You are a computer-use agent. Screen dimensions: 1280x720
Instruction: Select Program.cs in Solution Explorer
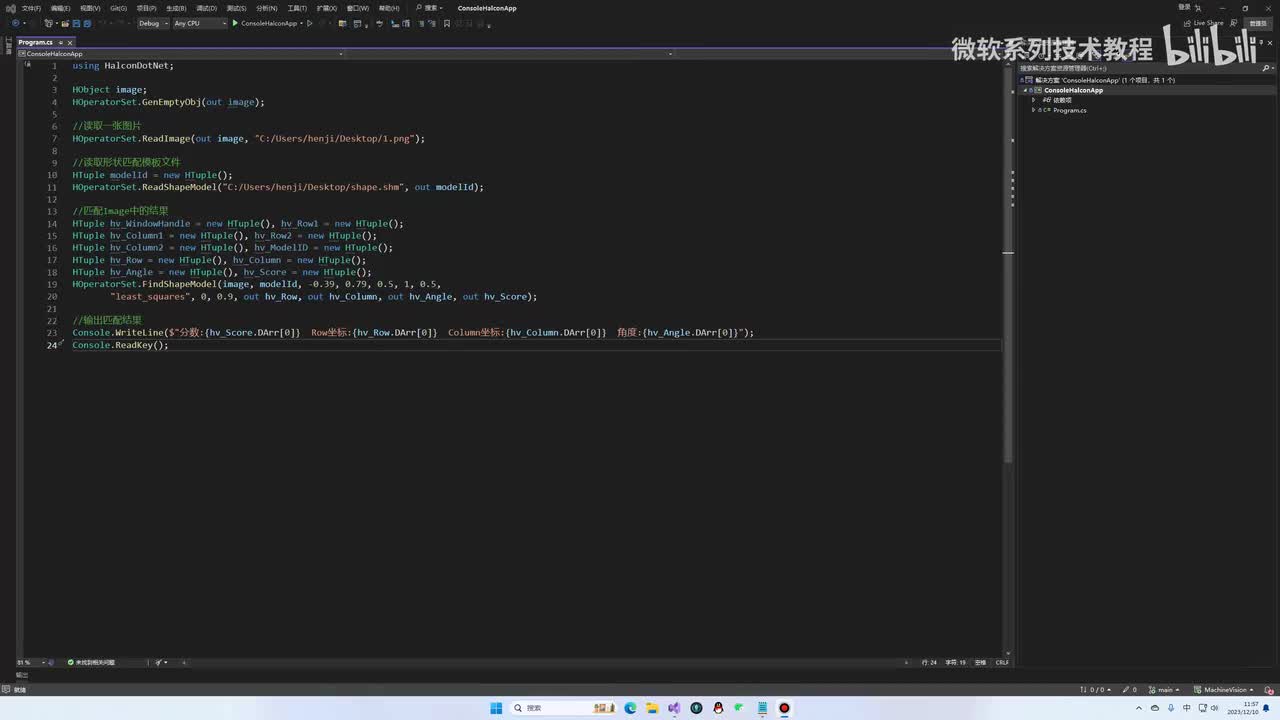coord(1069,110)
